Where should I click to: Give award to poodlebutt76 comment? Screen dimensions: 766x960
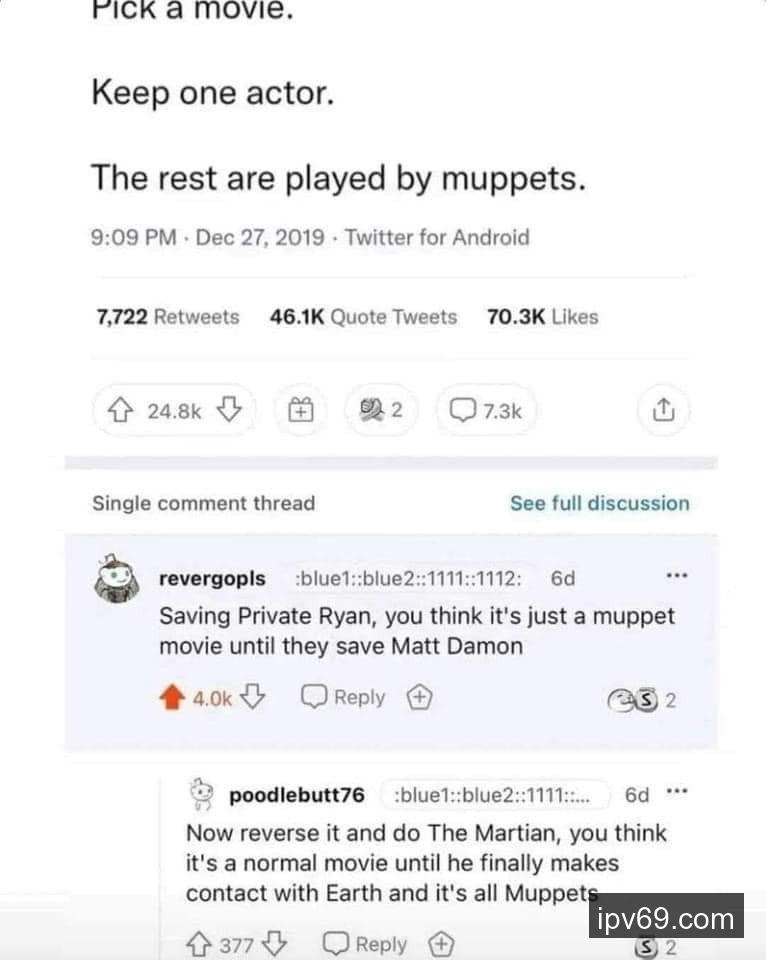coord(438,944)
